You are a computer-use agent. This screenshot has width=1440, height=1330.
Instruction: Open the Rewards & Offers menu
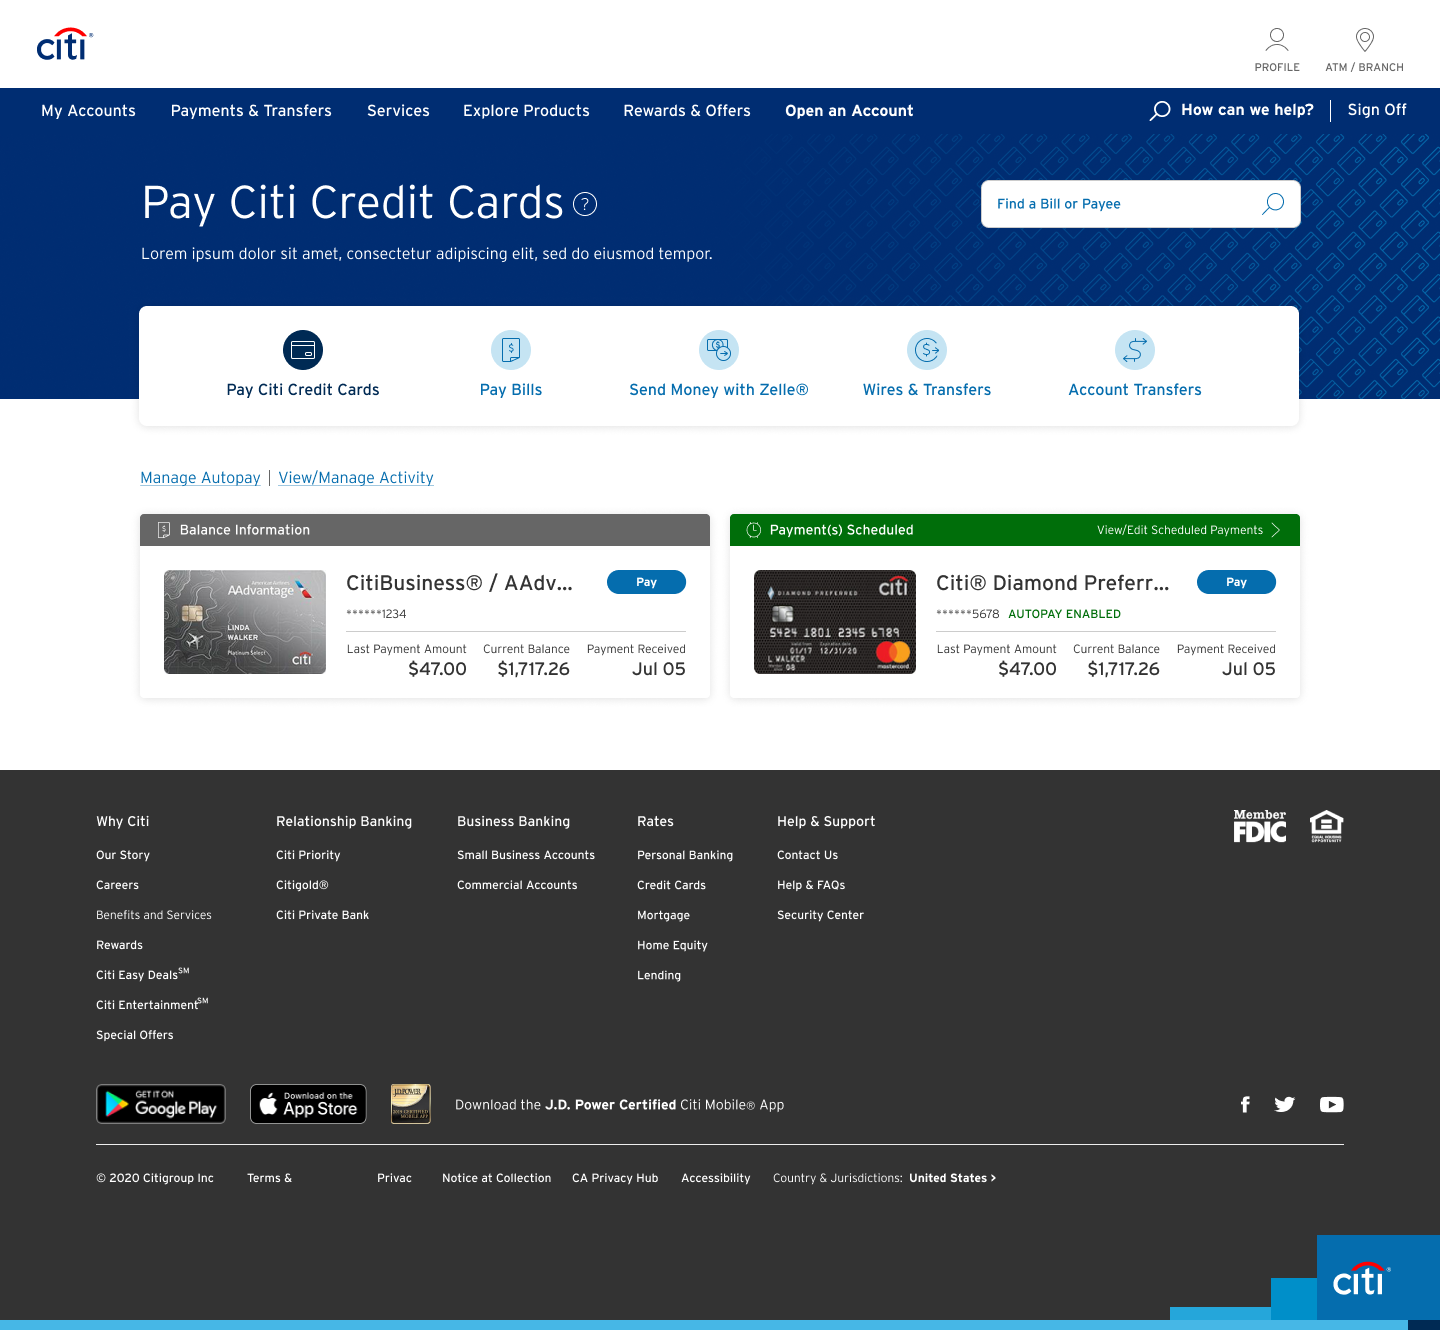687,111
